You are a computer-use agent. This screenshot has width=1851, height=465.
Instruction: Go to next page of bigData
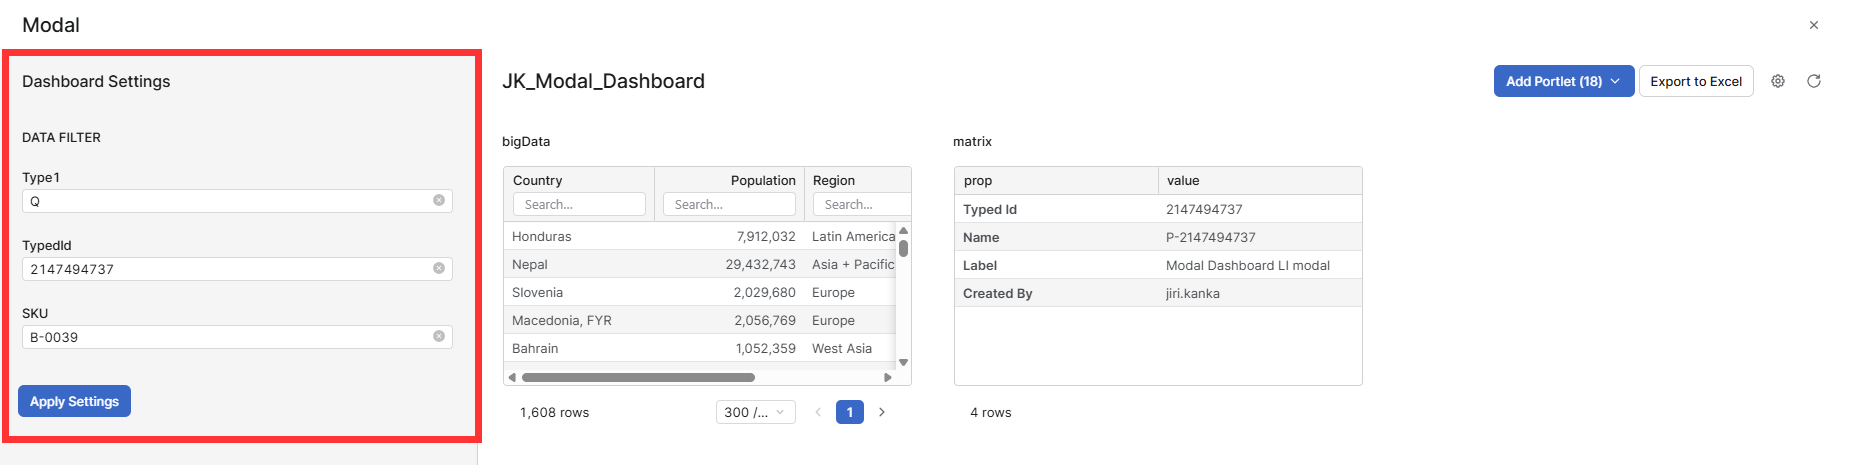click(881, 412)
